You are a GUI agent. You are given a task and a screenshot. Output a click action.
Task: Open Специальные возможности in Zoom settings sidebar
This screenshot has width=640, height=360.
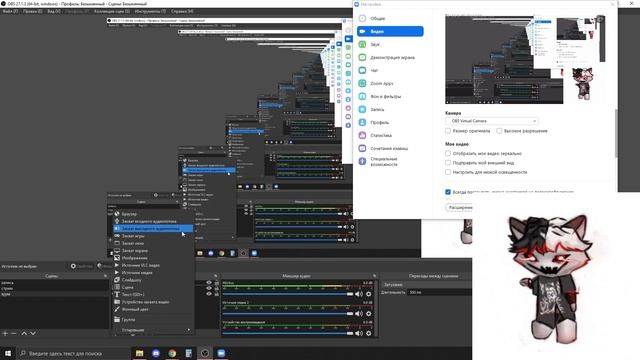[390, 161]
